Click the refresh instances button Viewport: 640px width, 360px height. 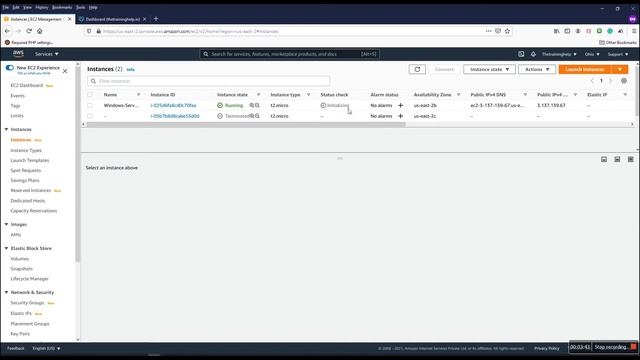pos(417,69)
